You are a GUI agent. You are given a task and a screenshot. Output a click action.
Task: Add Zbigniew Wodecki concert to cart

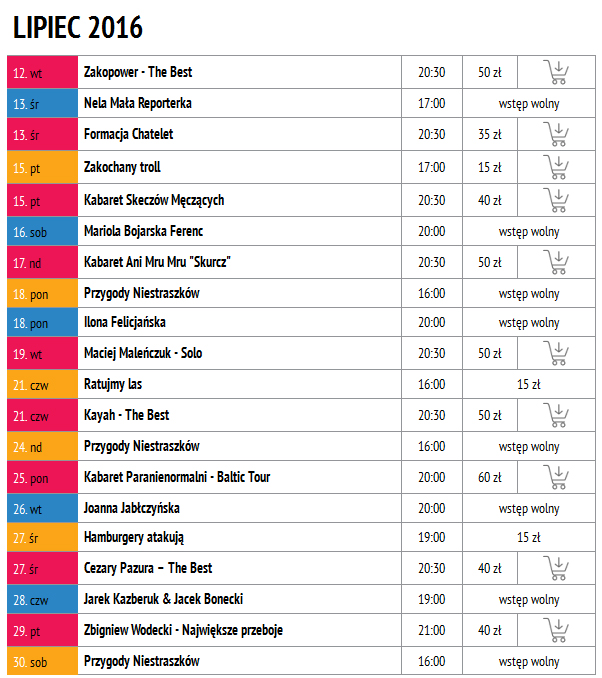point(556,630)
